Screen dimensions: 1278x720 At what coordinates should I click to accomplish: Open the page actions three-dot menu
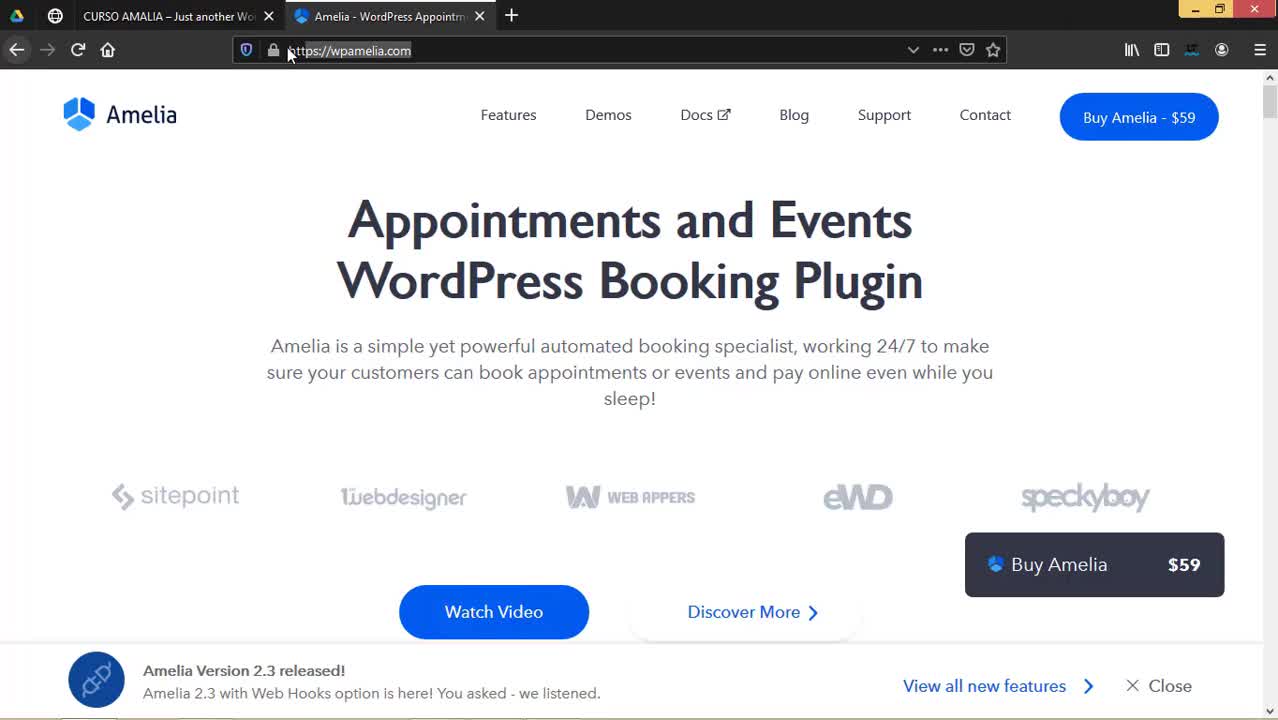pos(940,50)
